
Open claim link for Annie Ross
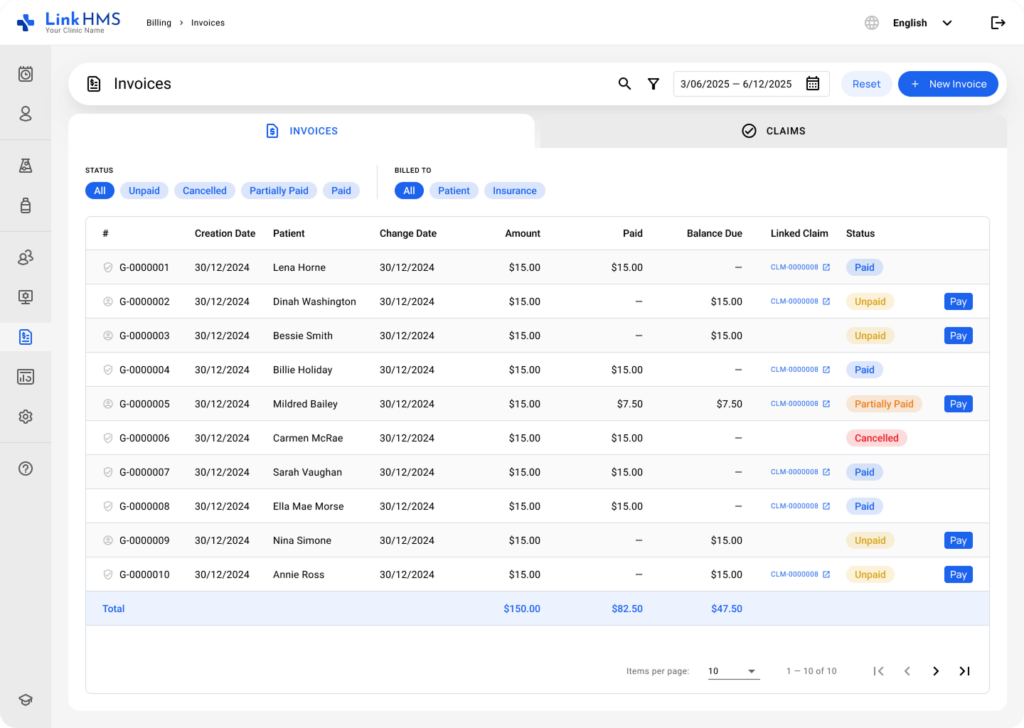[800, 575]
